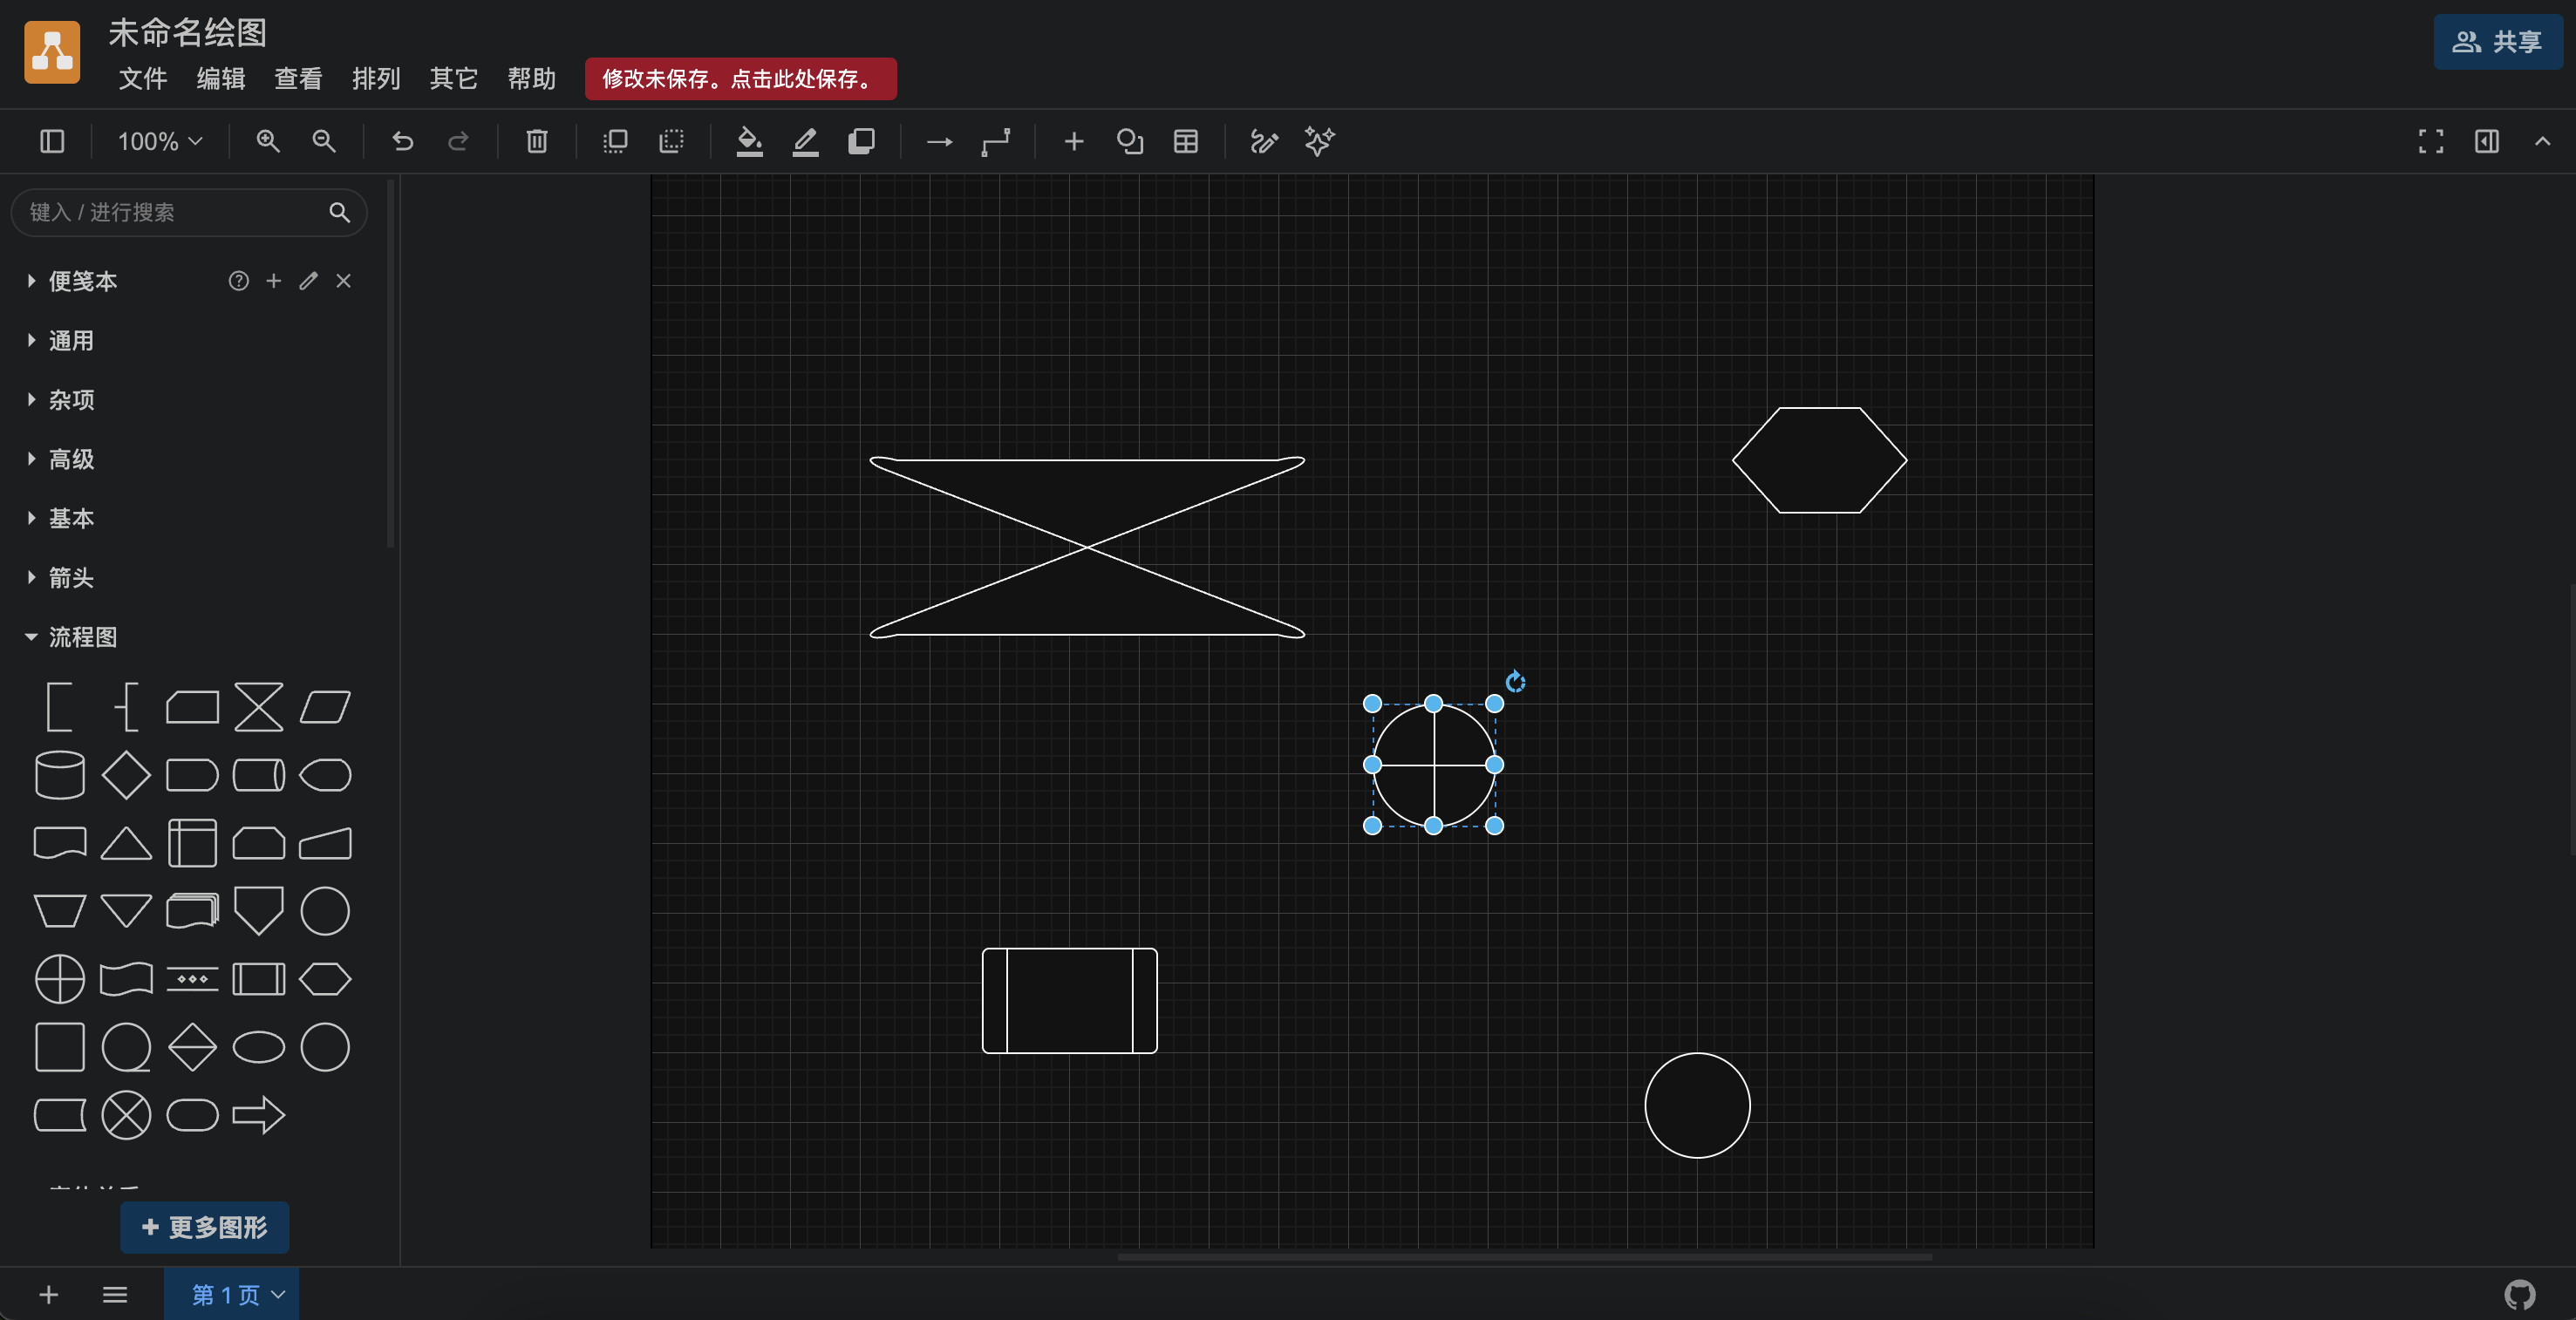Click the 更多图形 more shapes button
2576x1320 pixels.
(205, 1227)
